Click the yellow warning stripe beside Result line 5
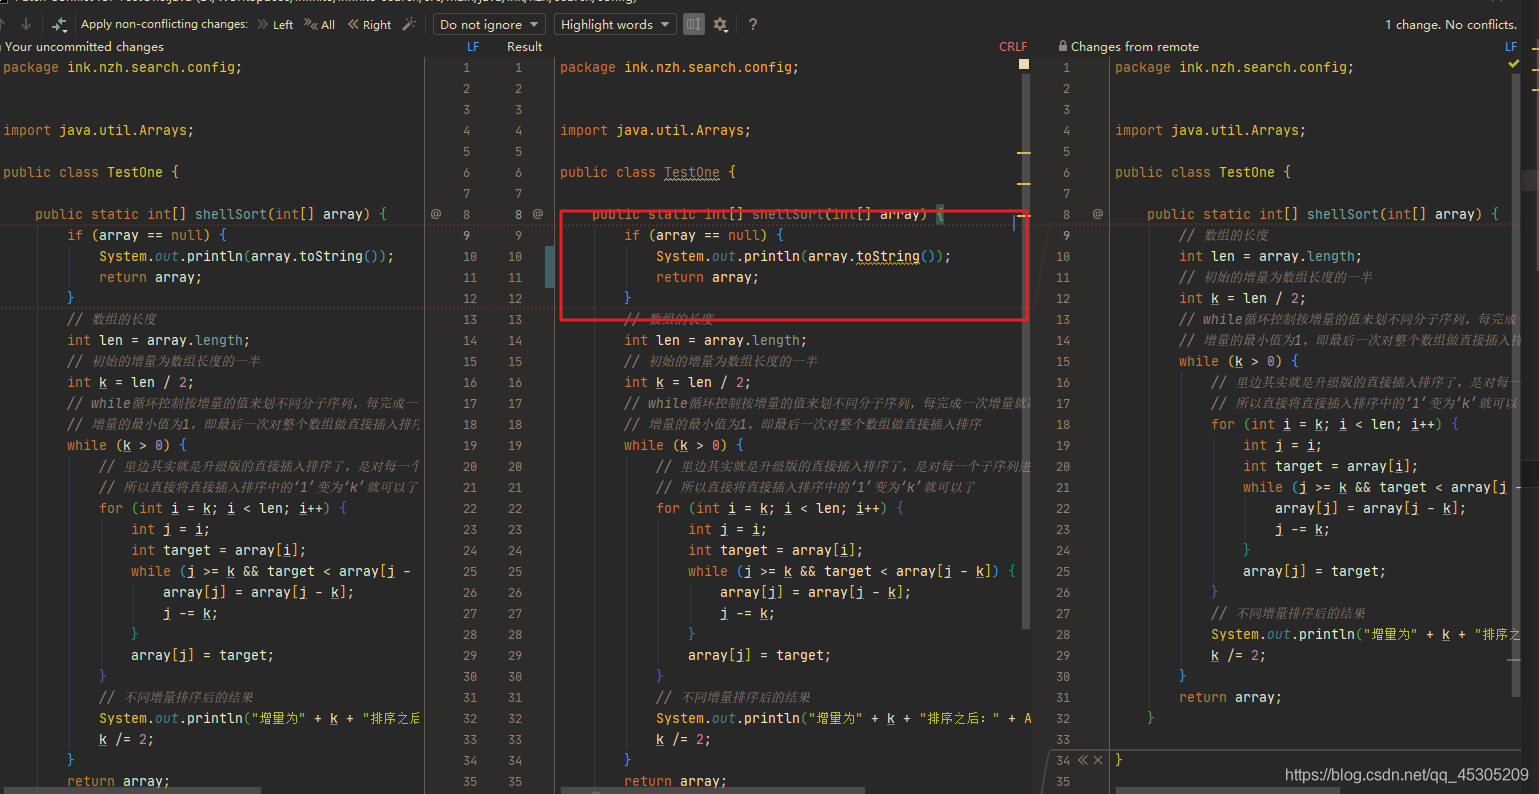This screenshot has height=794, width=1539. point(1023,153)
